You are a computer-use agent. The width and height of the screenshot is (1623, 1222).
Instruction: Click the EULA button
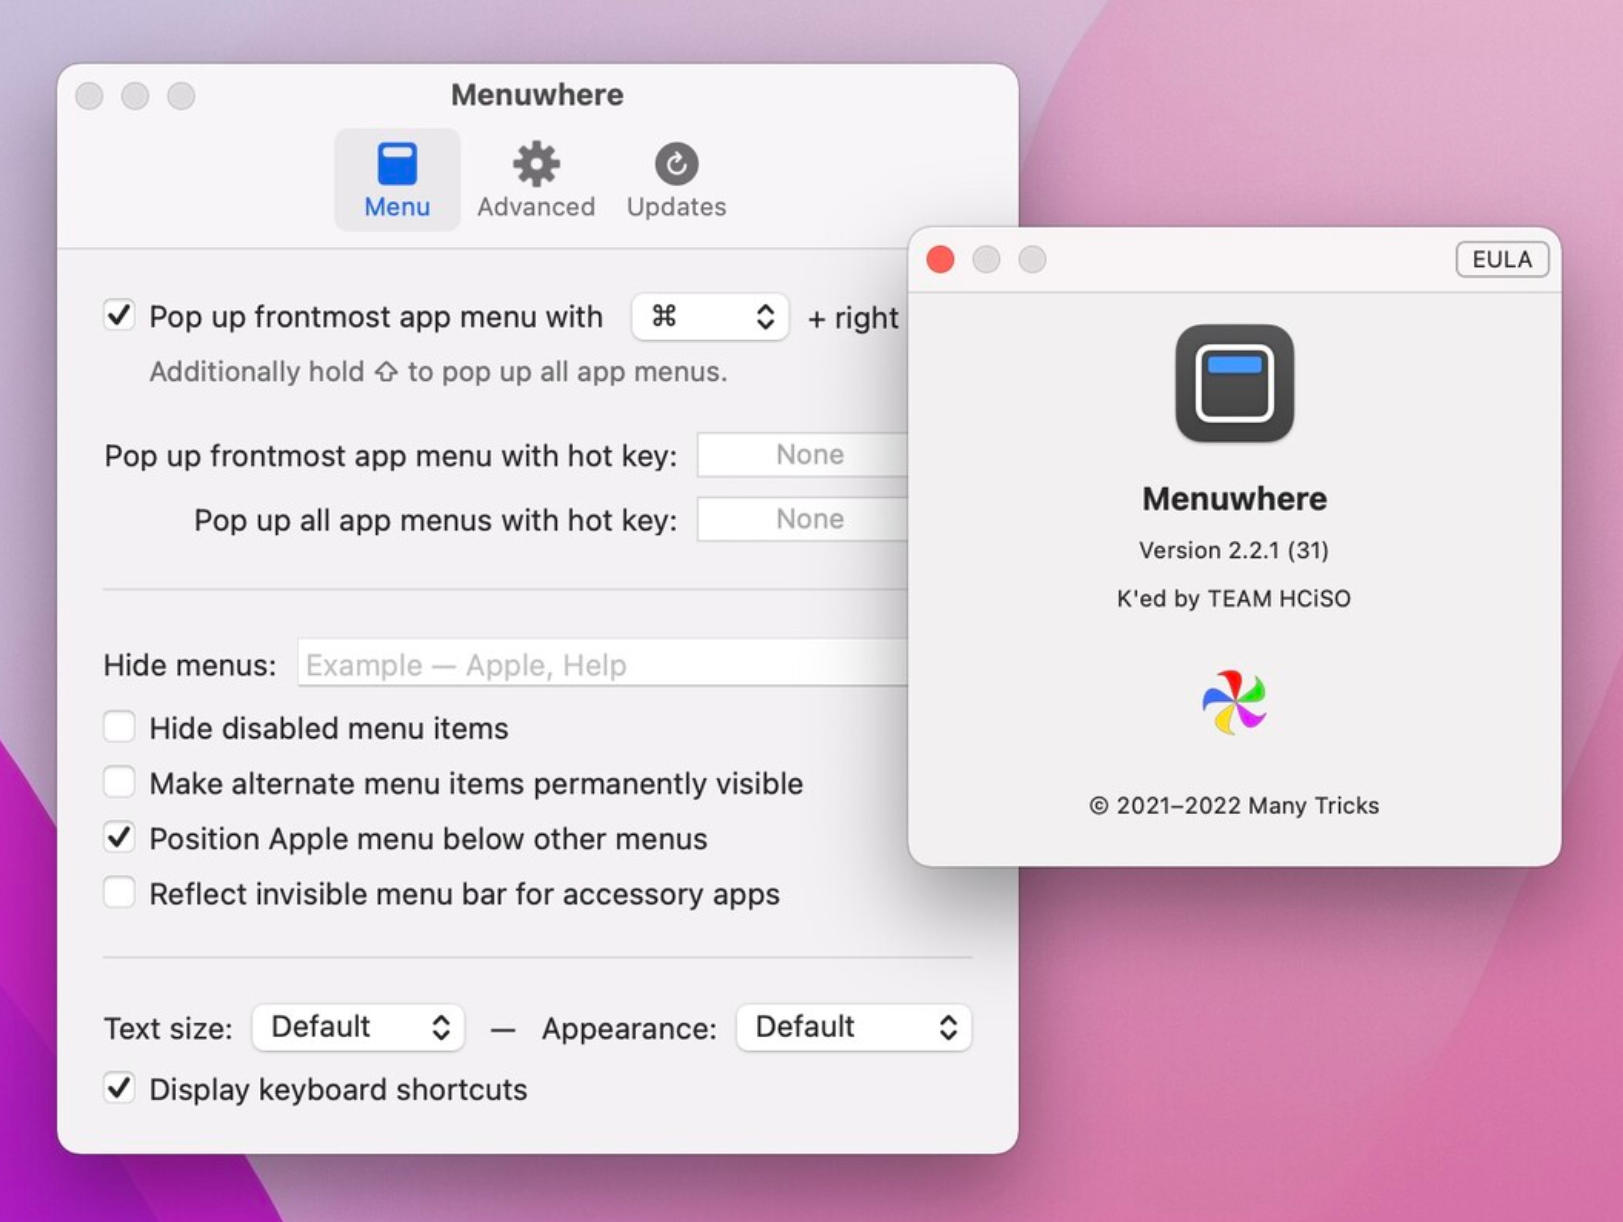pos(1502,259)
